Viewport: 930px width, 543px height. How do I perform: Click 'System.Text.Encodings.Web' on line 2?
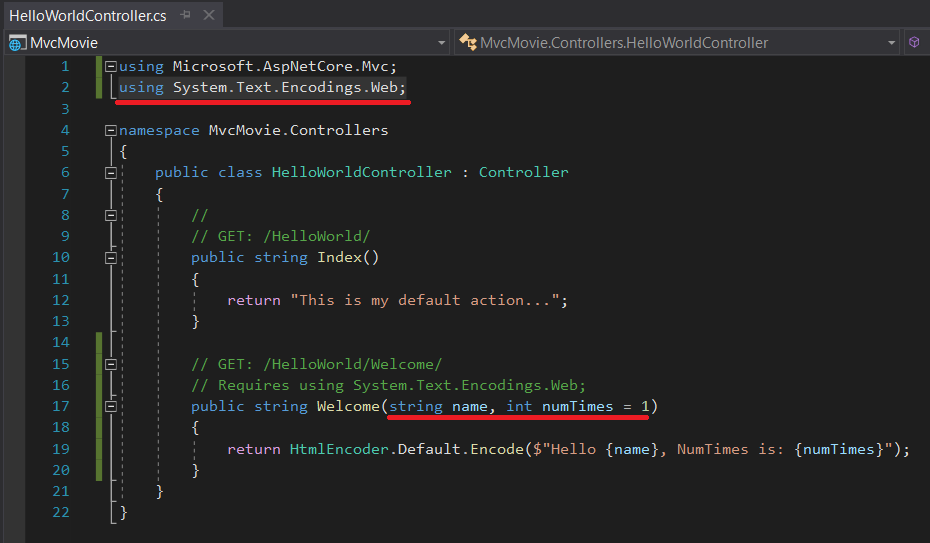pos(285,88)
